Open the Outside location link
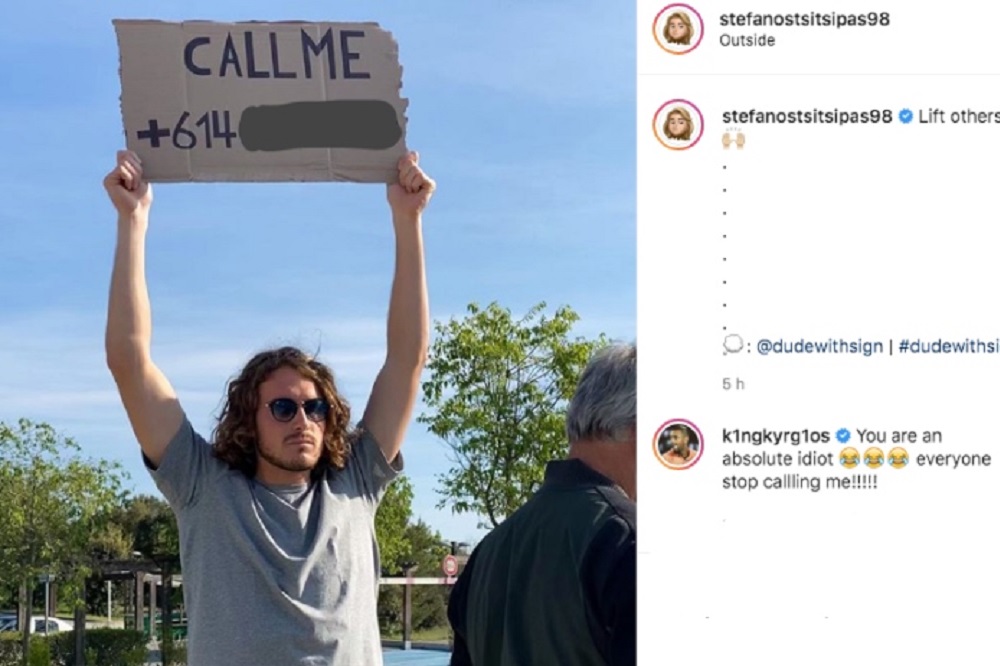The height and width of the screenshot is (666, 1000). [747, 40]
